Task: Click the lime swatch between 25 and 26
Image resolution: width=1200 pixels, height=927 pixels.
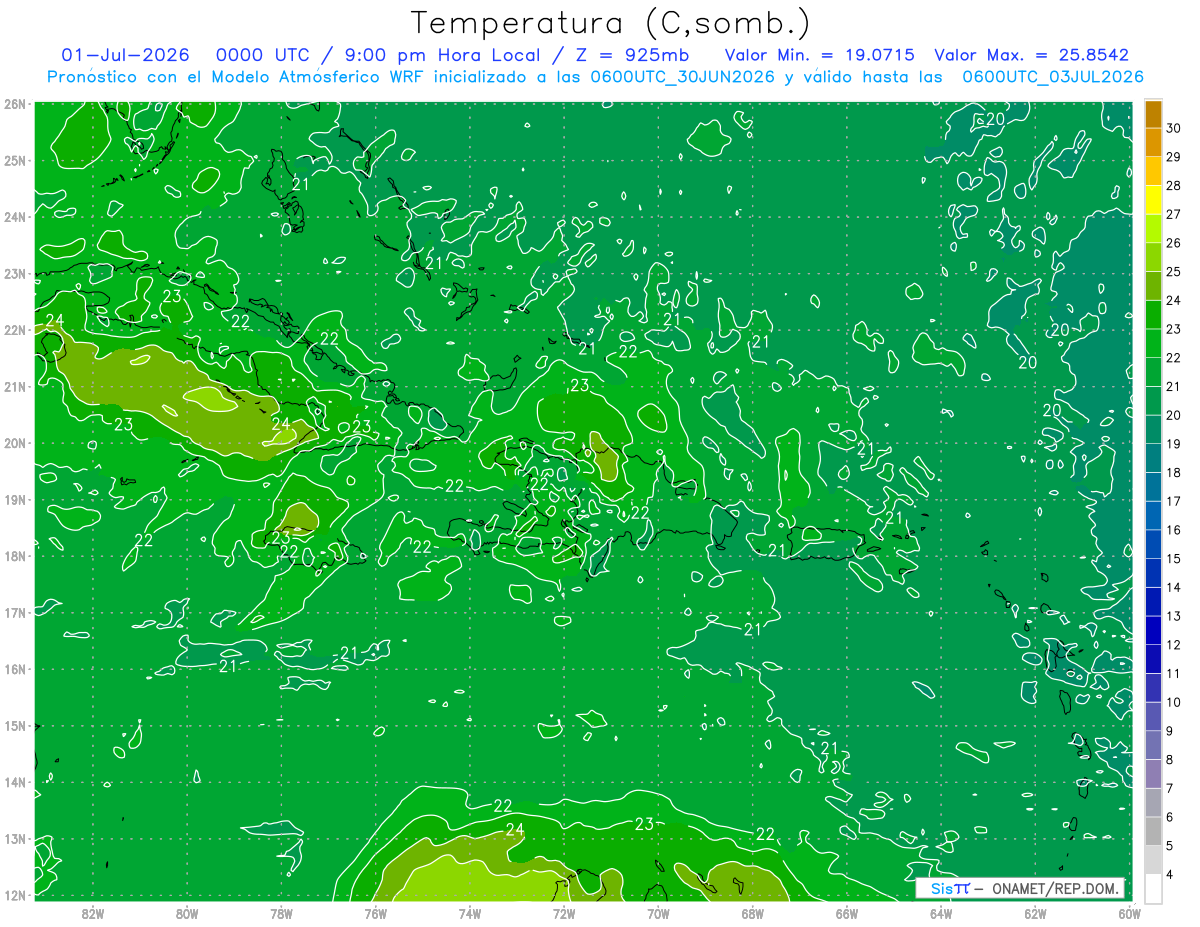Action: 1153,258
